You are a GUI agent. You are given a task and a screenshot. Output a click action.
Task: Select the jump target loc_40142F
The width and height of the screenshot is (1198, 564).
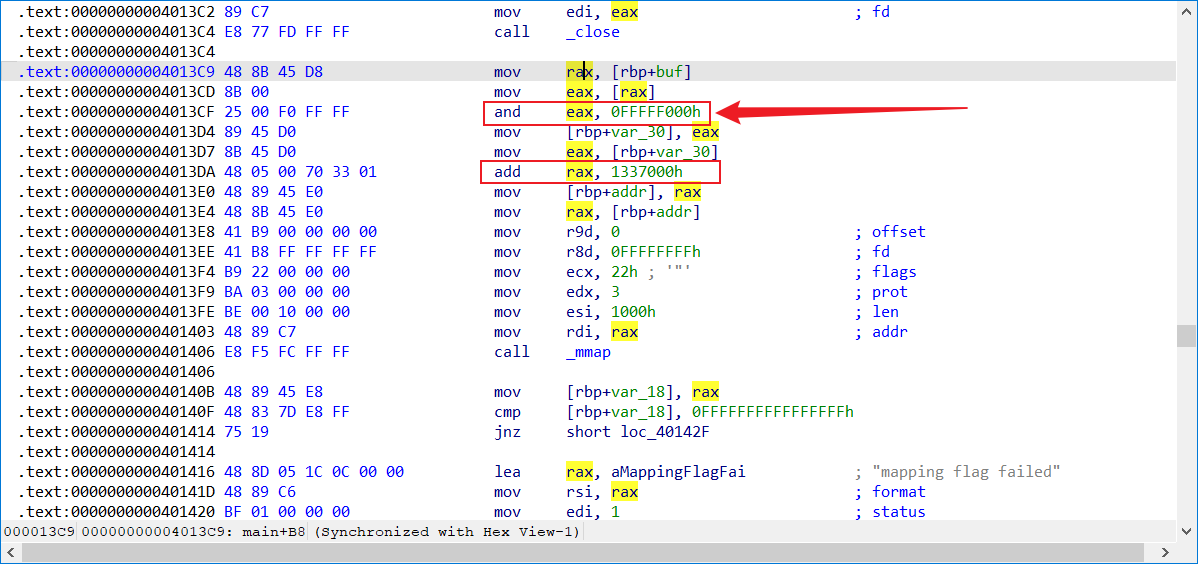665,432
